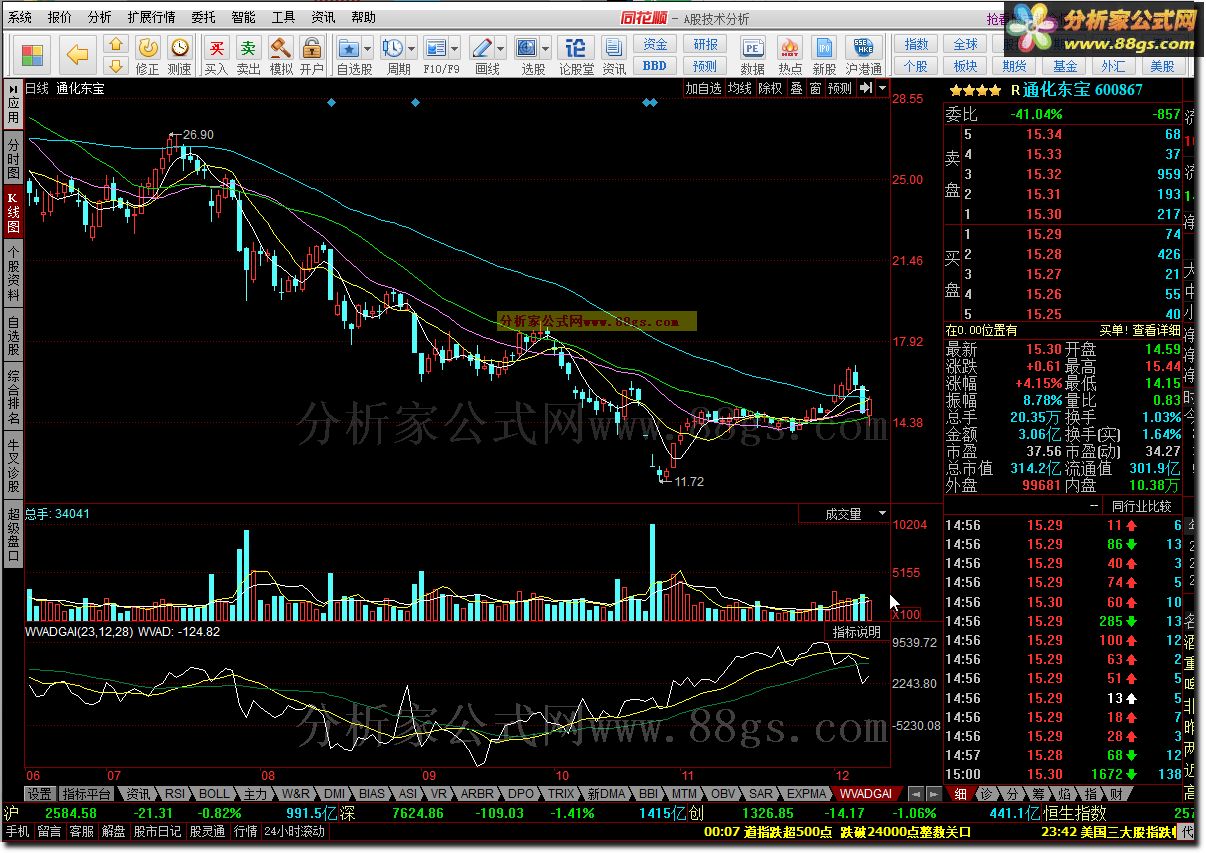Expand the F10/F9 dropdown arrow

pyautogui.click(x=456, y=47)
